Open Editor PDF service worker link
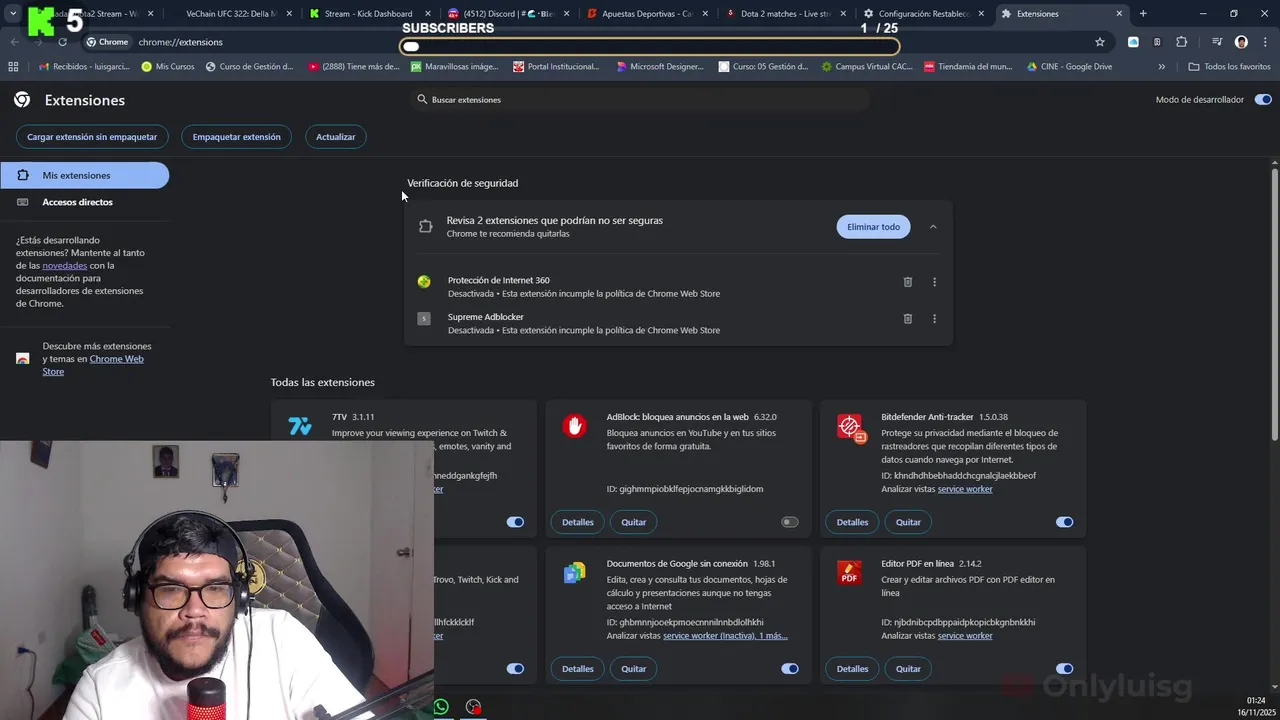The width and height of the screenshot is (1280, 720). click(965, 636)
